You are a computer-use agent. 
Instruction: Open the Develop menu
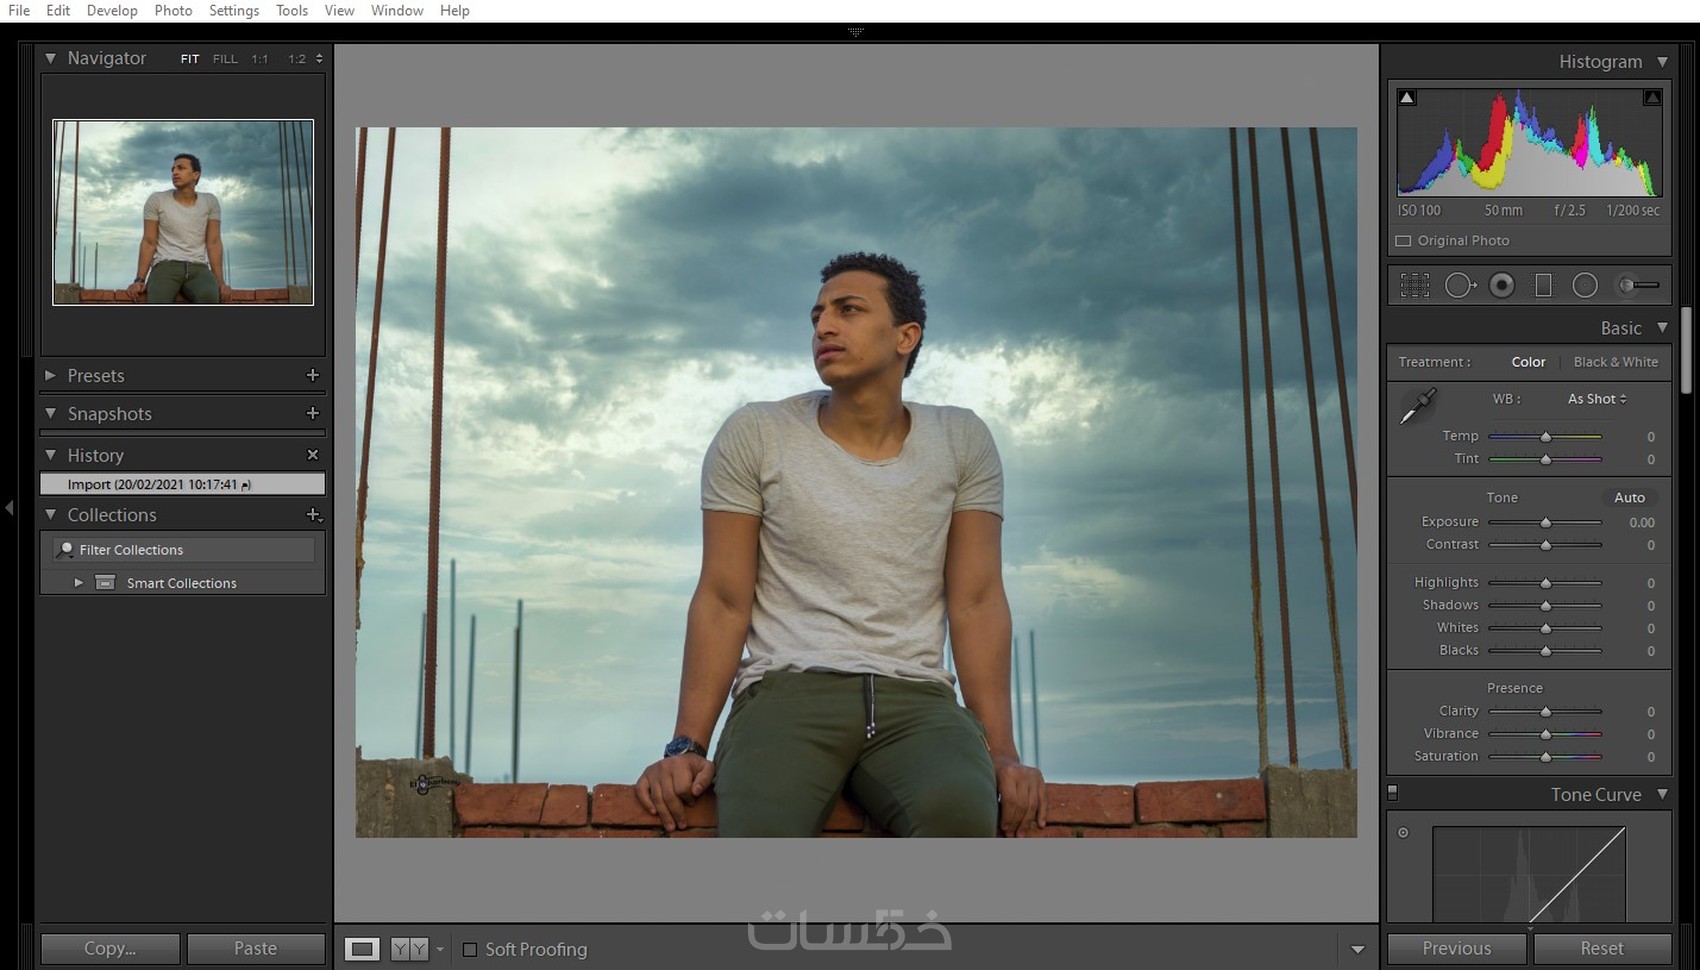click(x=112, y=10)
